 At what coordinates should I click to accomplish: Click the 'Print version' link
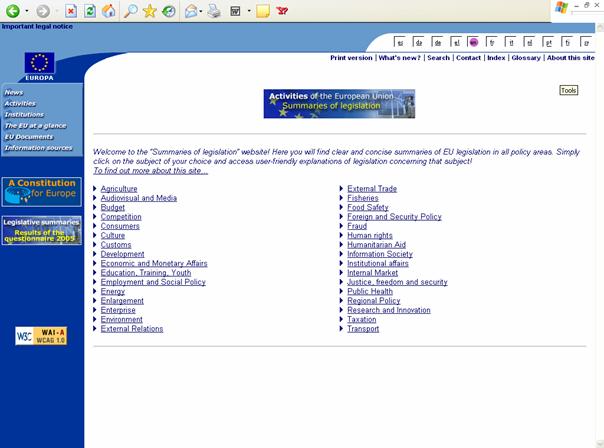[x=351, y=58]
